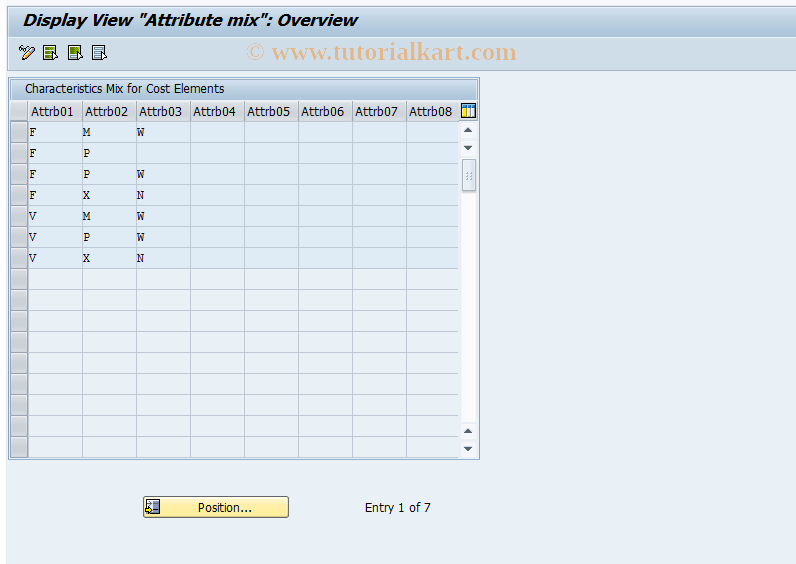Click Attrb03 cell W in F M W row
Screen dimensions: 796x564
[163, 132]
